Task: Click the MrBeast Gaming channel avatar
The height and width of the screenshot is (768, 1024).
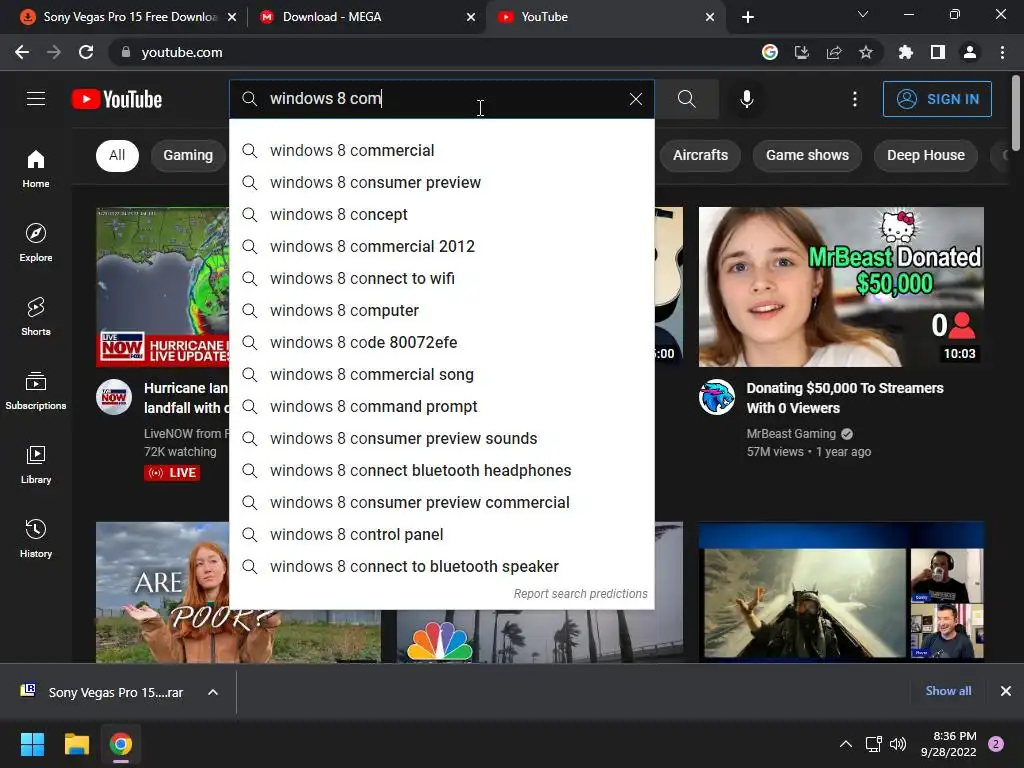Action: click(x=717, y=397)
